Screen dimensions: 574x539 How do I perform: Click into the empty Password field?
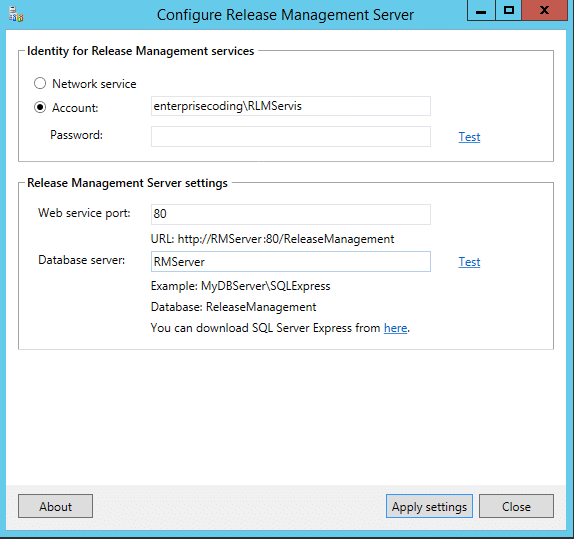[291, 137]
